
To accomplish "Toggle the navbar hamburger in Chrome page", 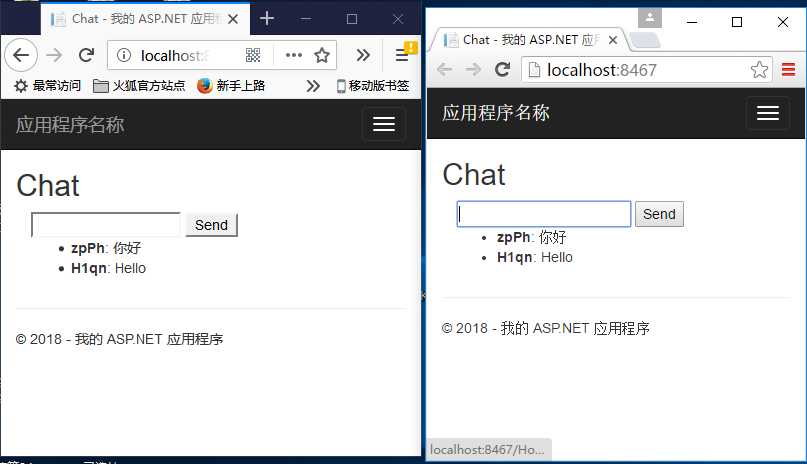I will pyautogui.click(x=768, y=113).
